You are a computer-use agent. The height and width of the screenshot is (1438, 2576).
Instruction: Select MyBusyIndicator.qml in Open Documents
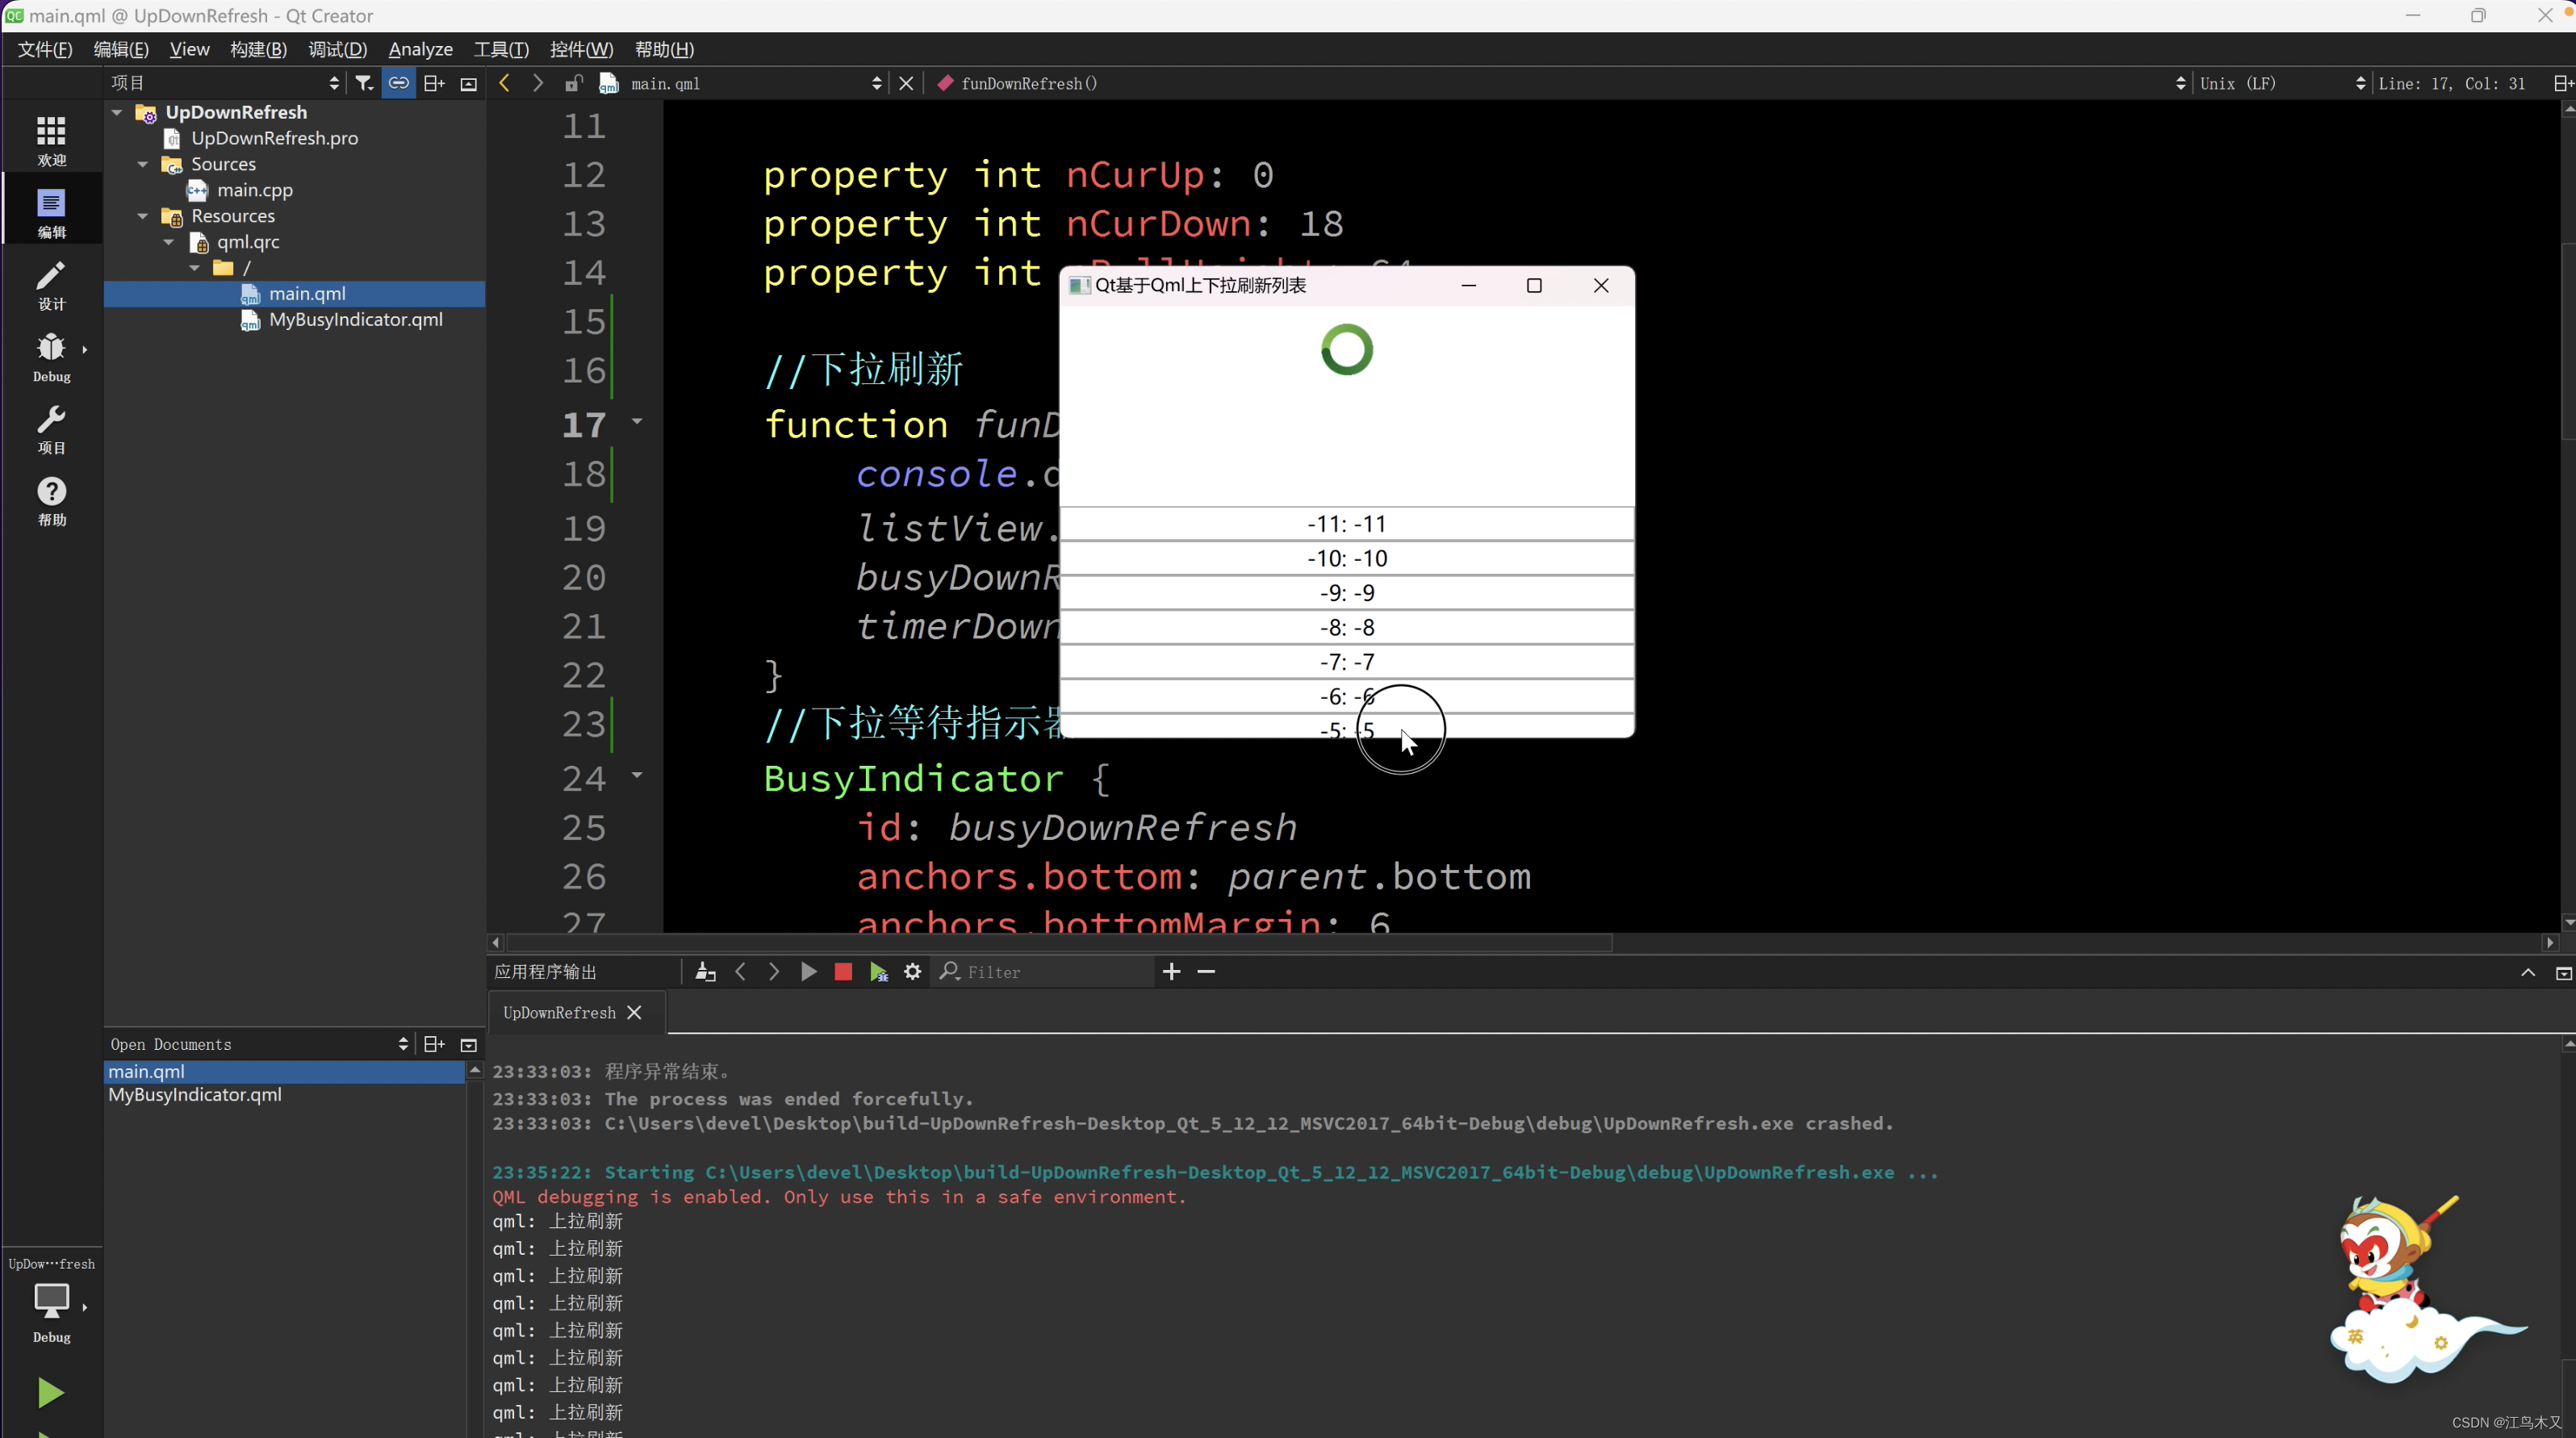tap(195, 1095)
